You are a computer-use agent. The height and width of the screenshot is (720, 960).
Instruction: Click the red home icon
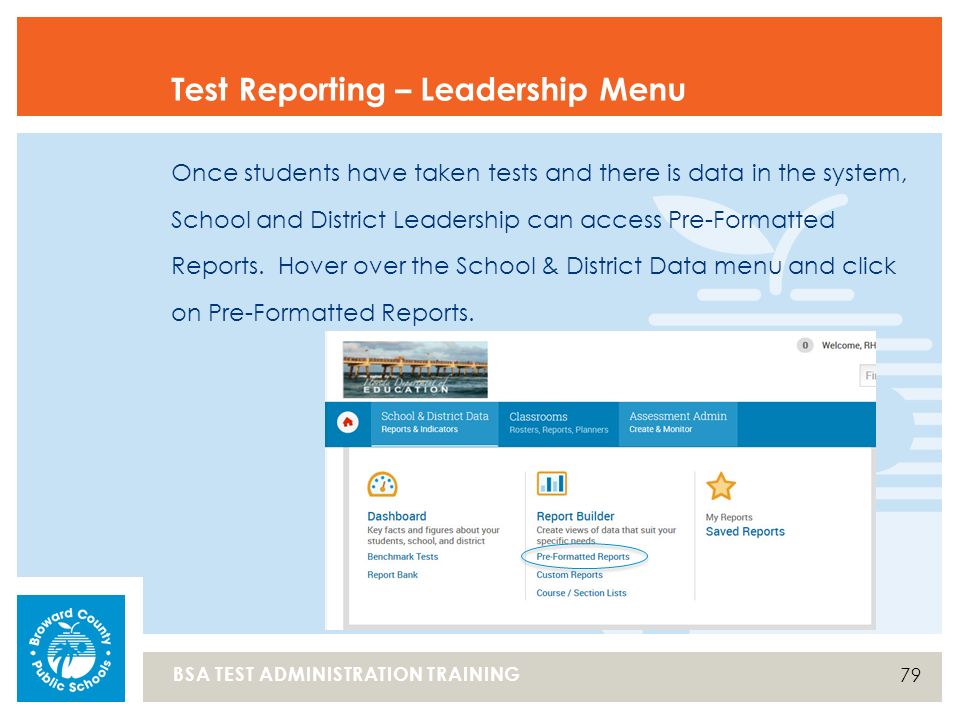348,422
